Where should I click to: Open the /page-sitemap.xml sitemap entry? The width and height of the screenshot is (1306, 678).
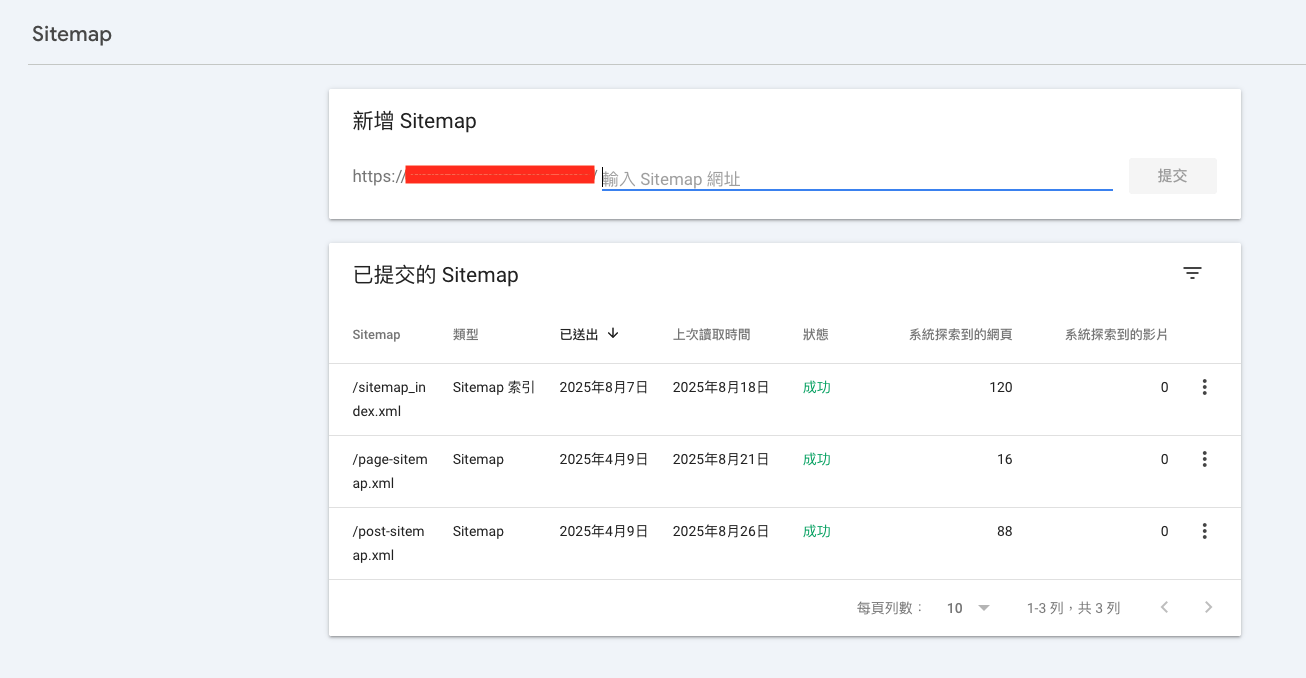point(389,471)
